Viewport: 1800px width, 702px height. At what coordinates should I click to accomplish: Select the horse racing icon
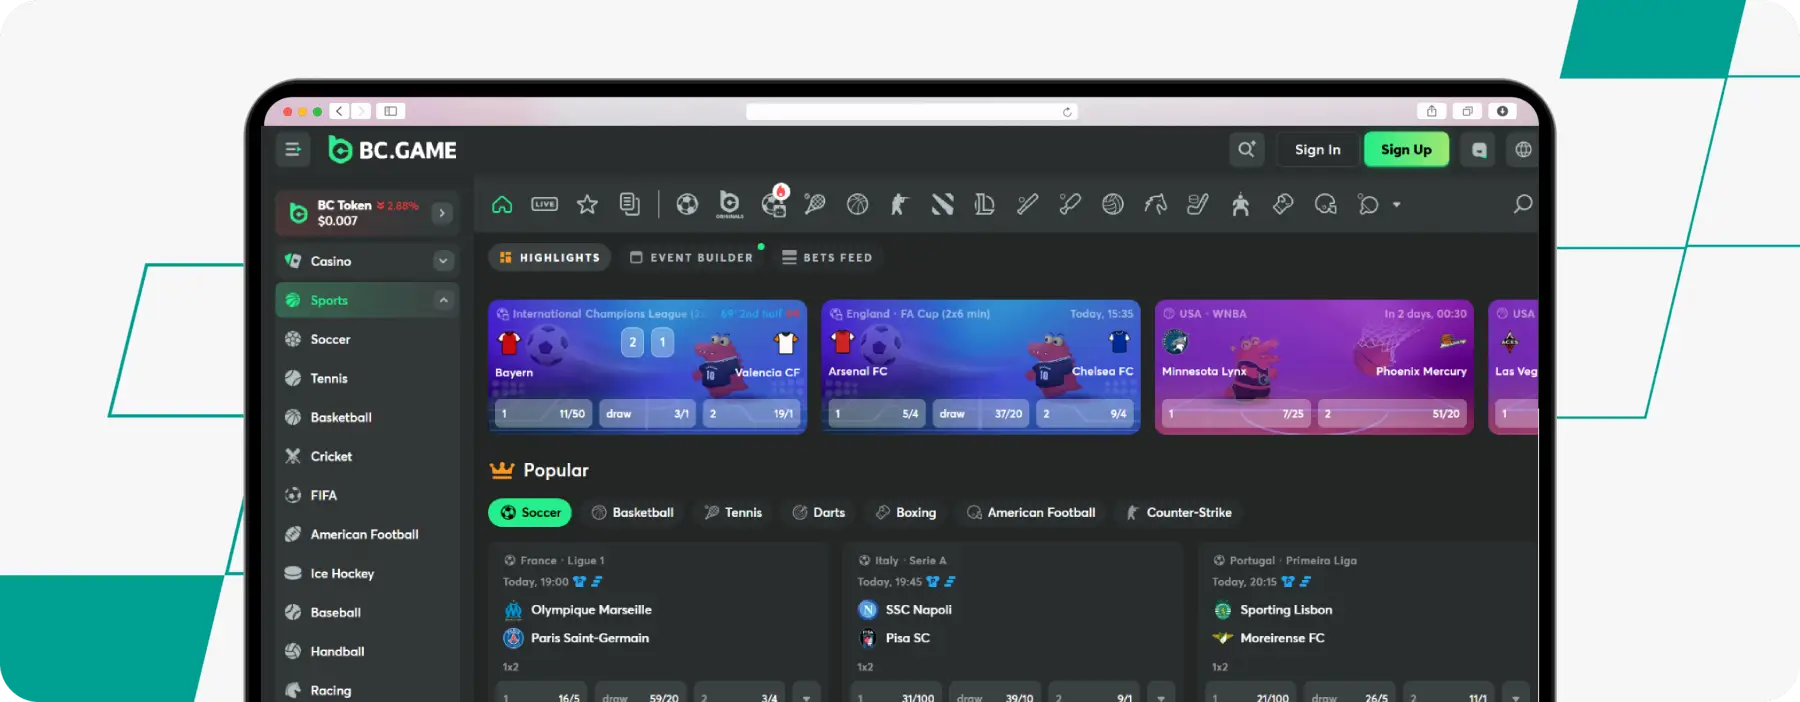pyautogui.click(x=1155, y=204)
